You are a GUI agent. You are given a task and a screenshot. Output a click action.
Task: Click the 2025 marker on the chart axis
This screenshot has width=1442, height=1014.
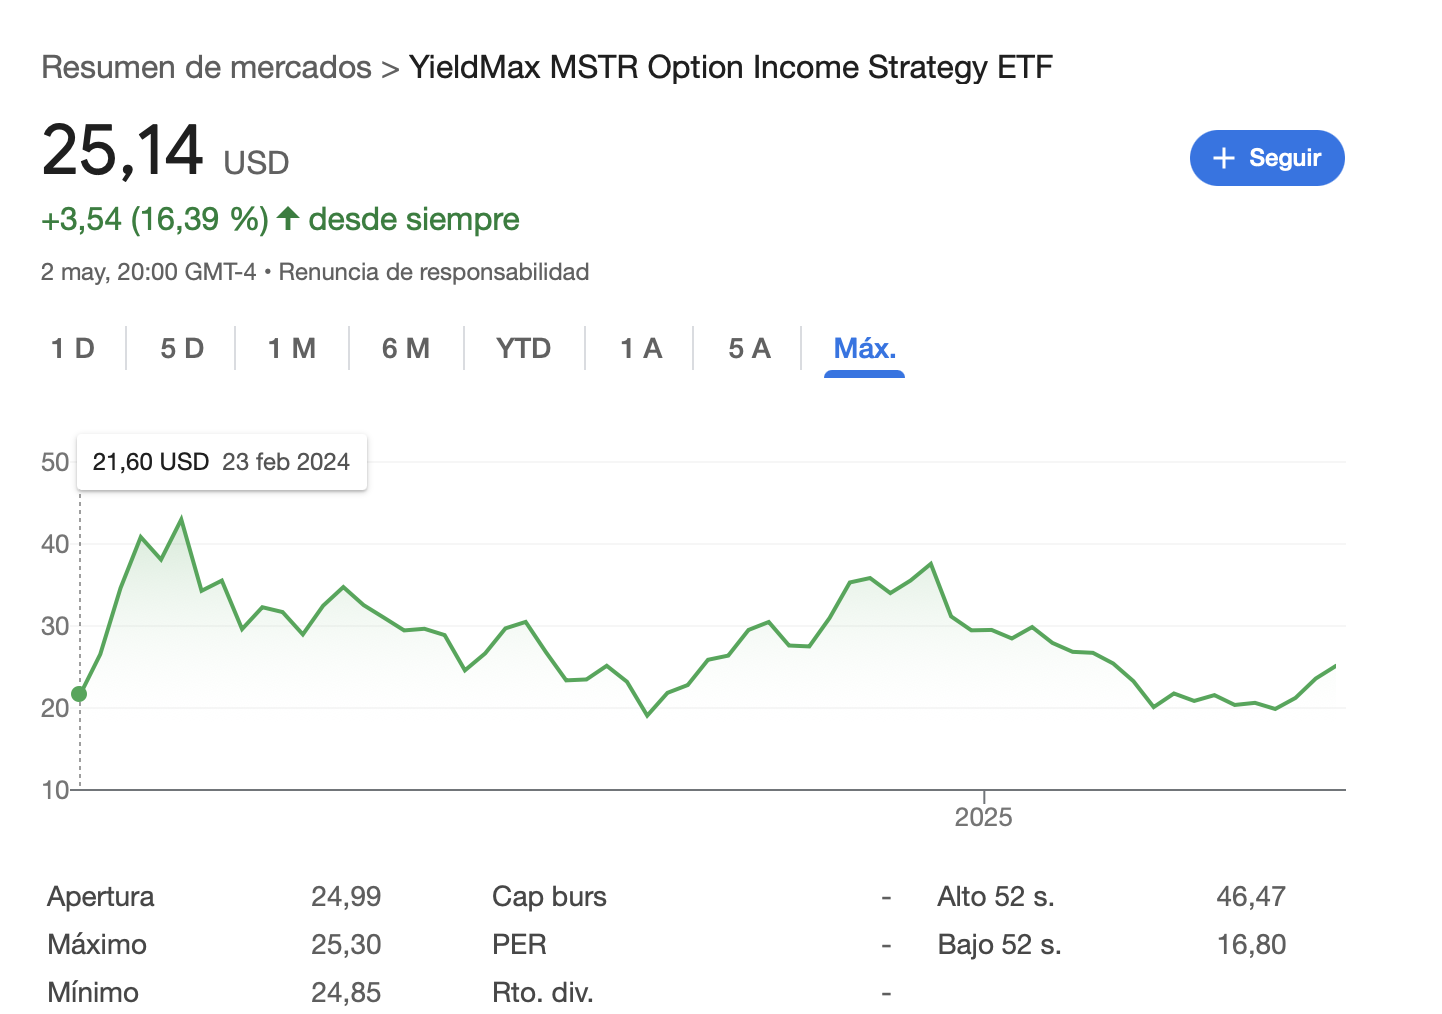pyautogui.click(x=984, y=817)
